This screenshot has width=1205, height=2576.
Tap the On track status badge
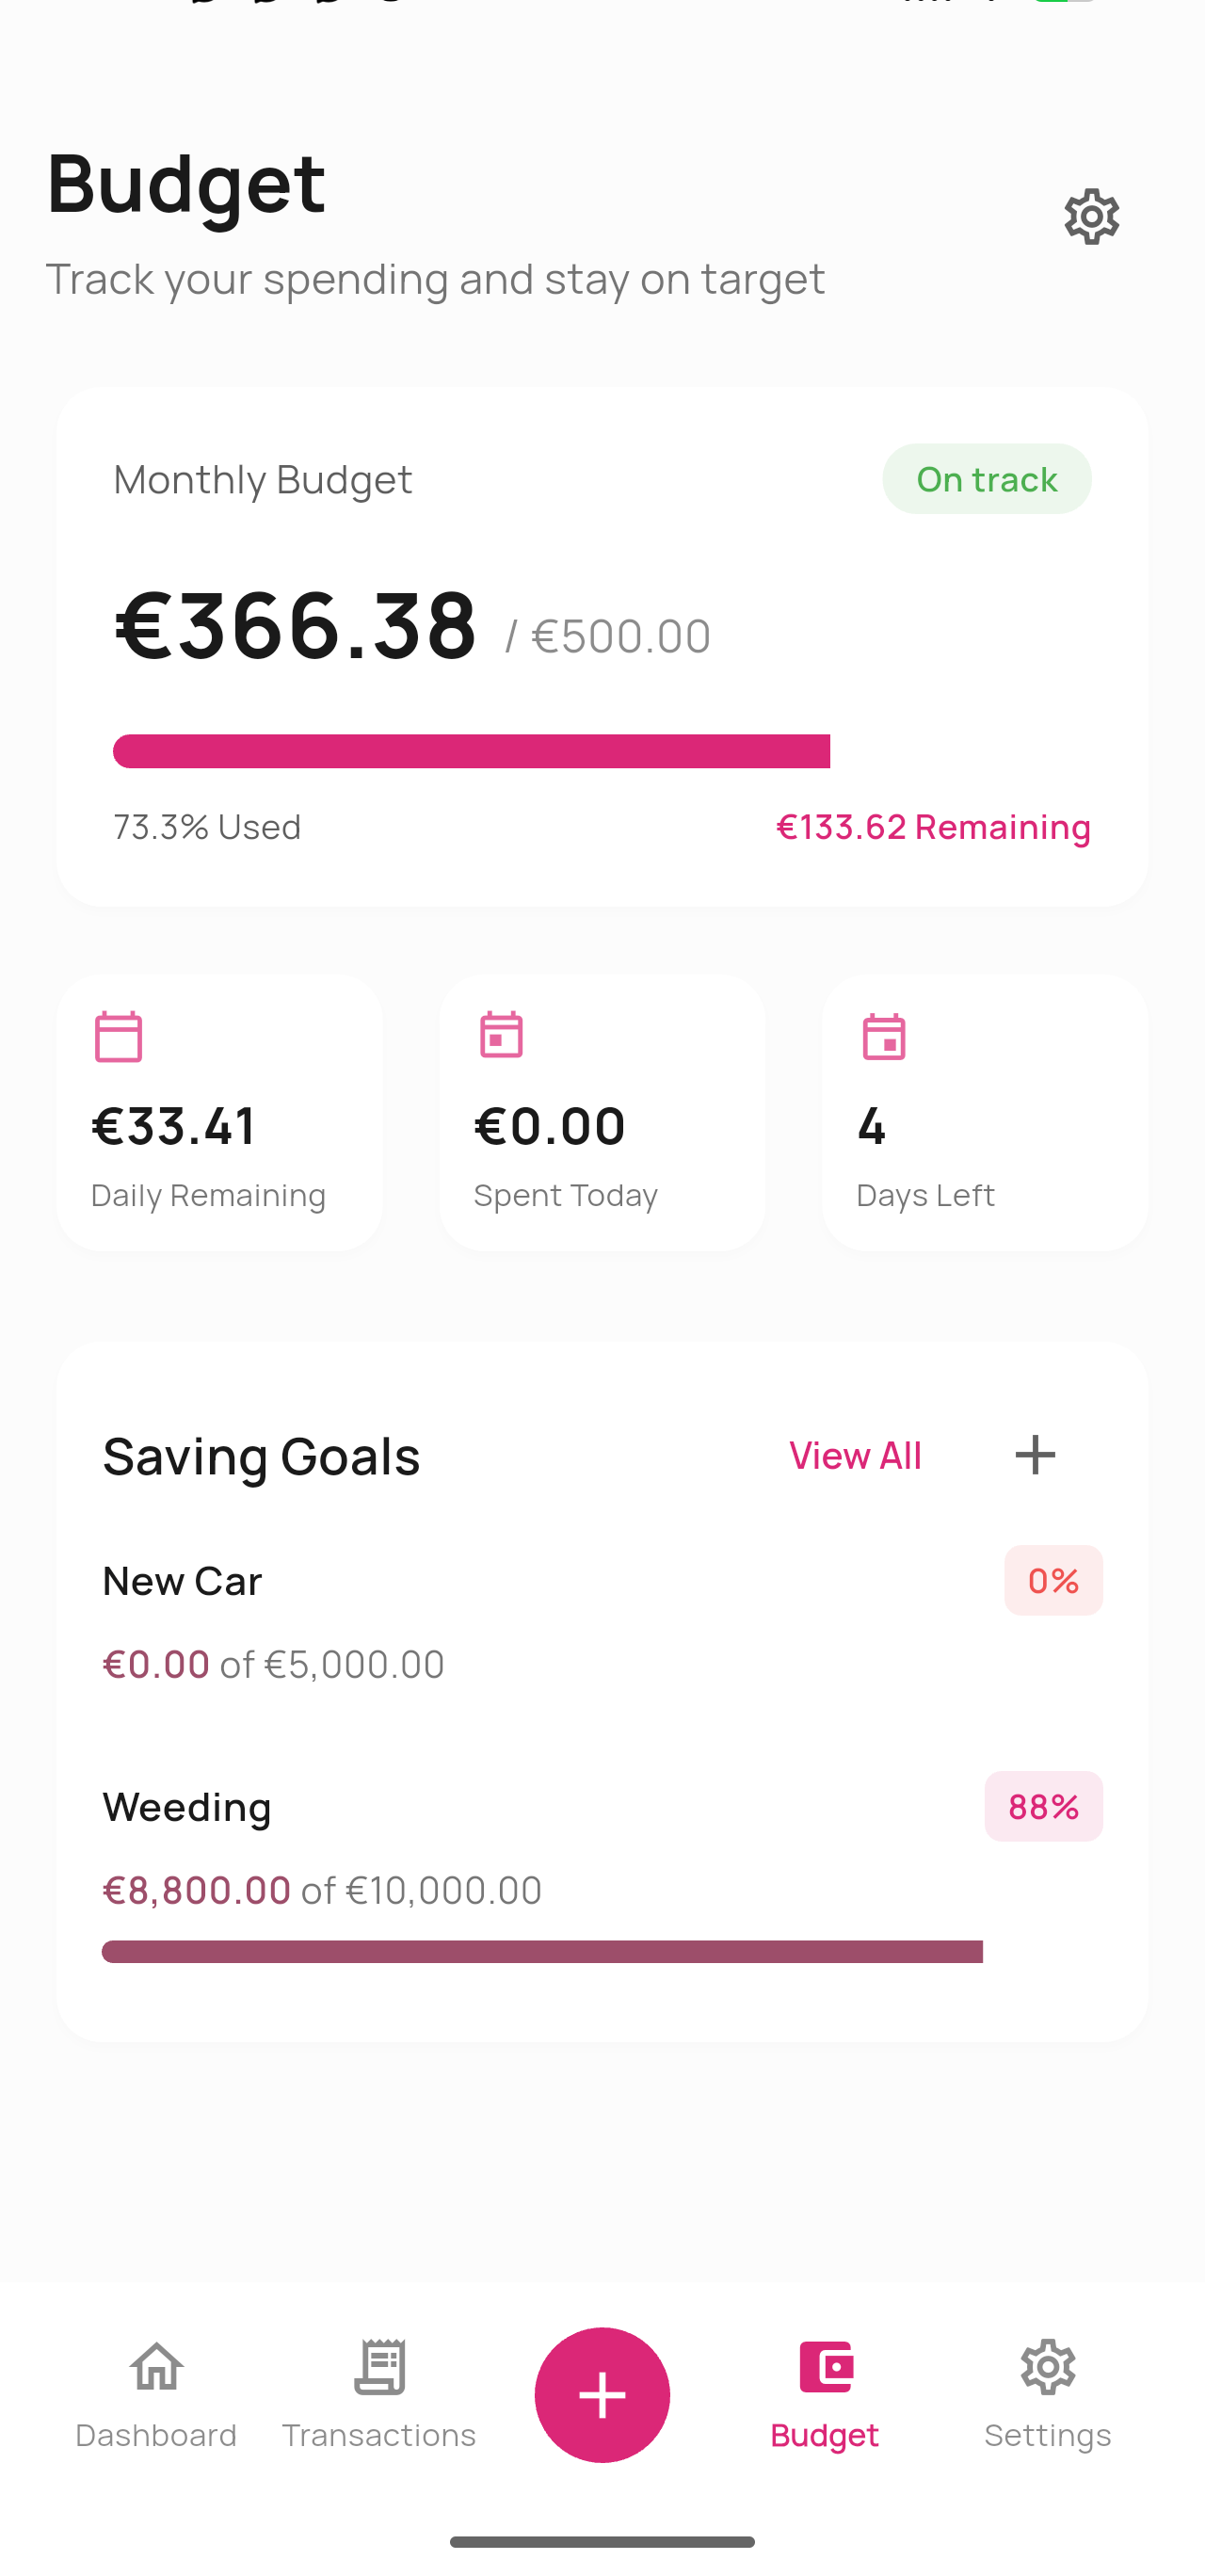pyautogui.click(x=986, y=479)
